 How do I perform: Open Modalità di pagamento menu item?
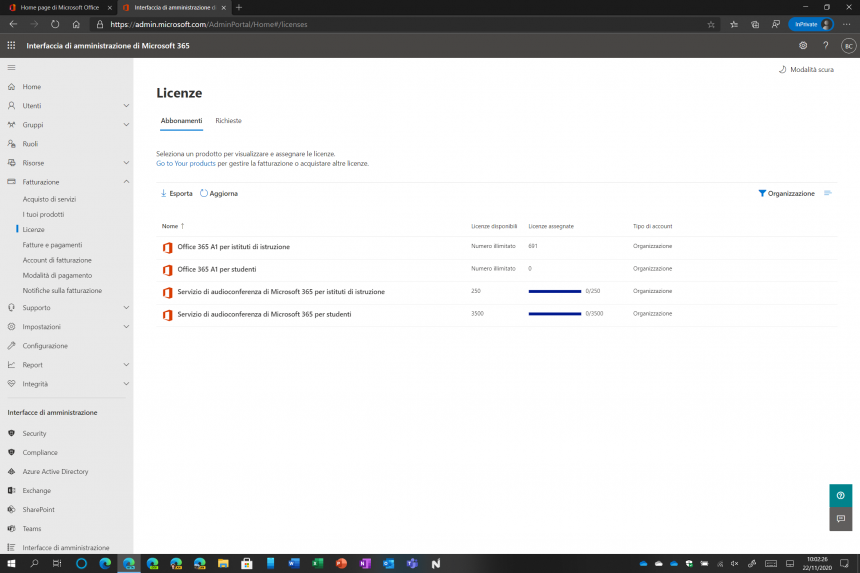point(57,276)
